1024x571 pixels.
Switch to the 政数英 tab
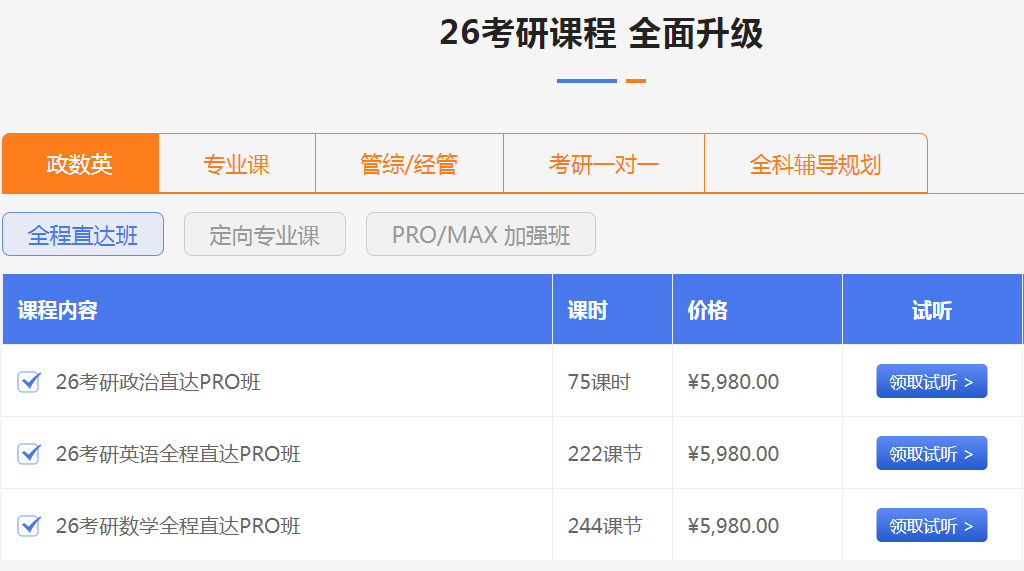(80, 164)
